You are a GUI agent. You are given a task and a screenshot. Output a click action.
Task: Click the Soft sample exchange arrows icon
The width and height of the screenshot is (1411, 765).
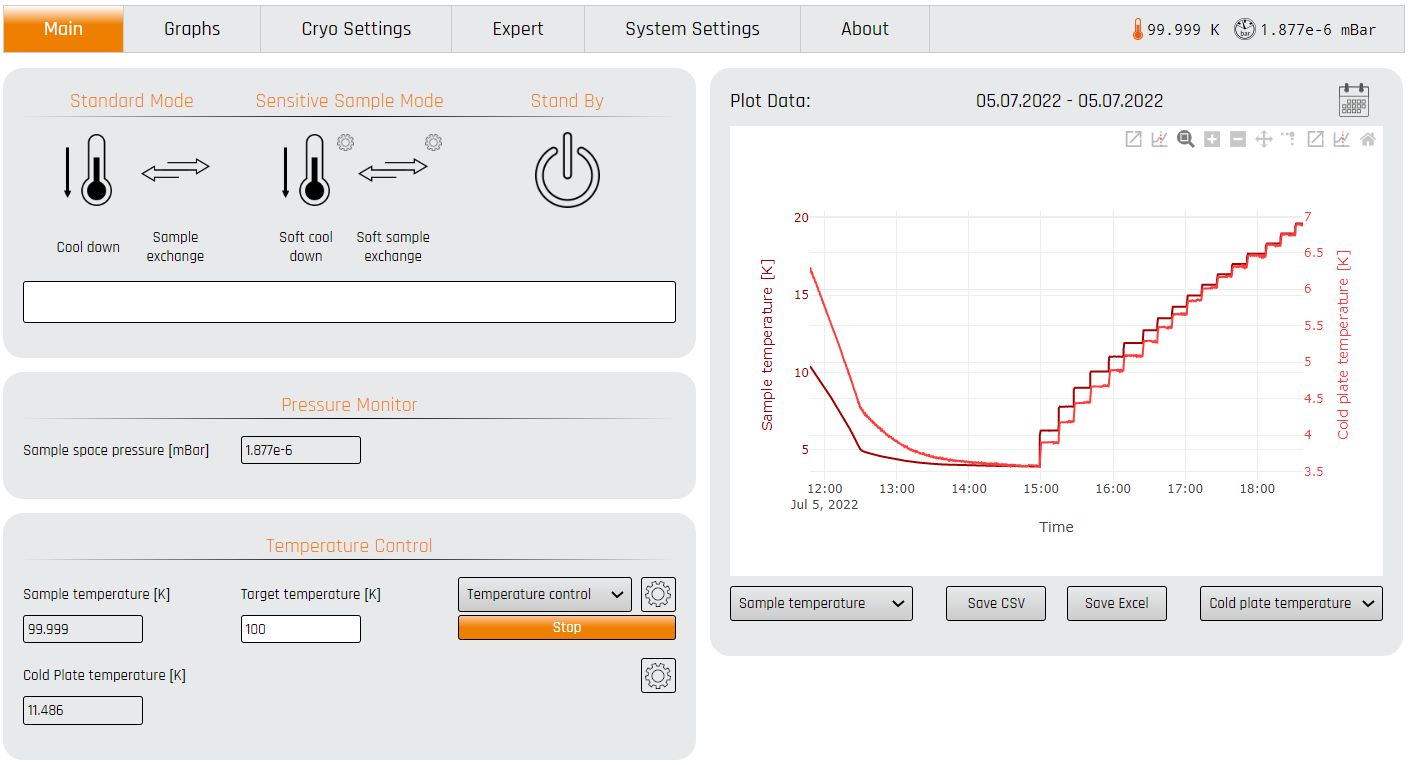click(x=393, y=171)
